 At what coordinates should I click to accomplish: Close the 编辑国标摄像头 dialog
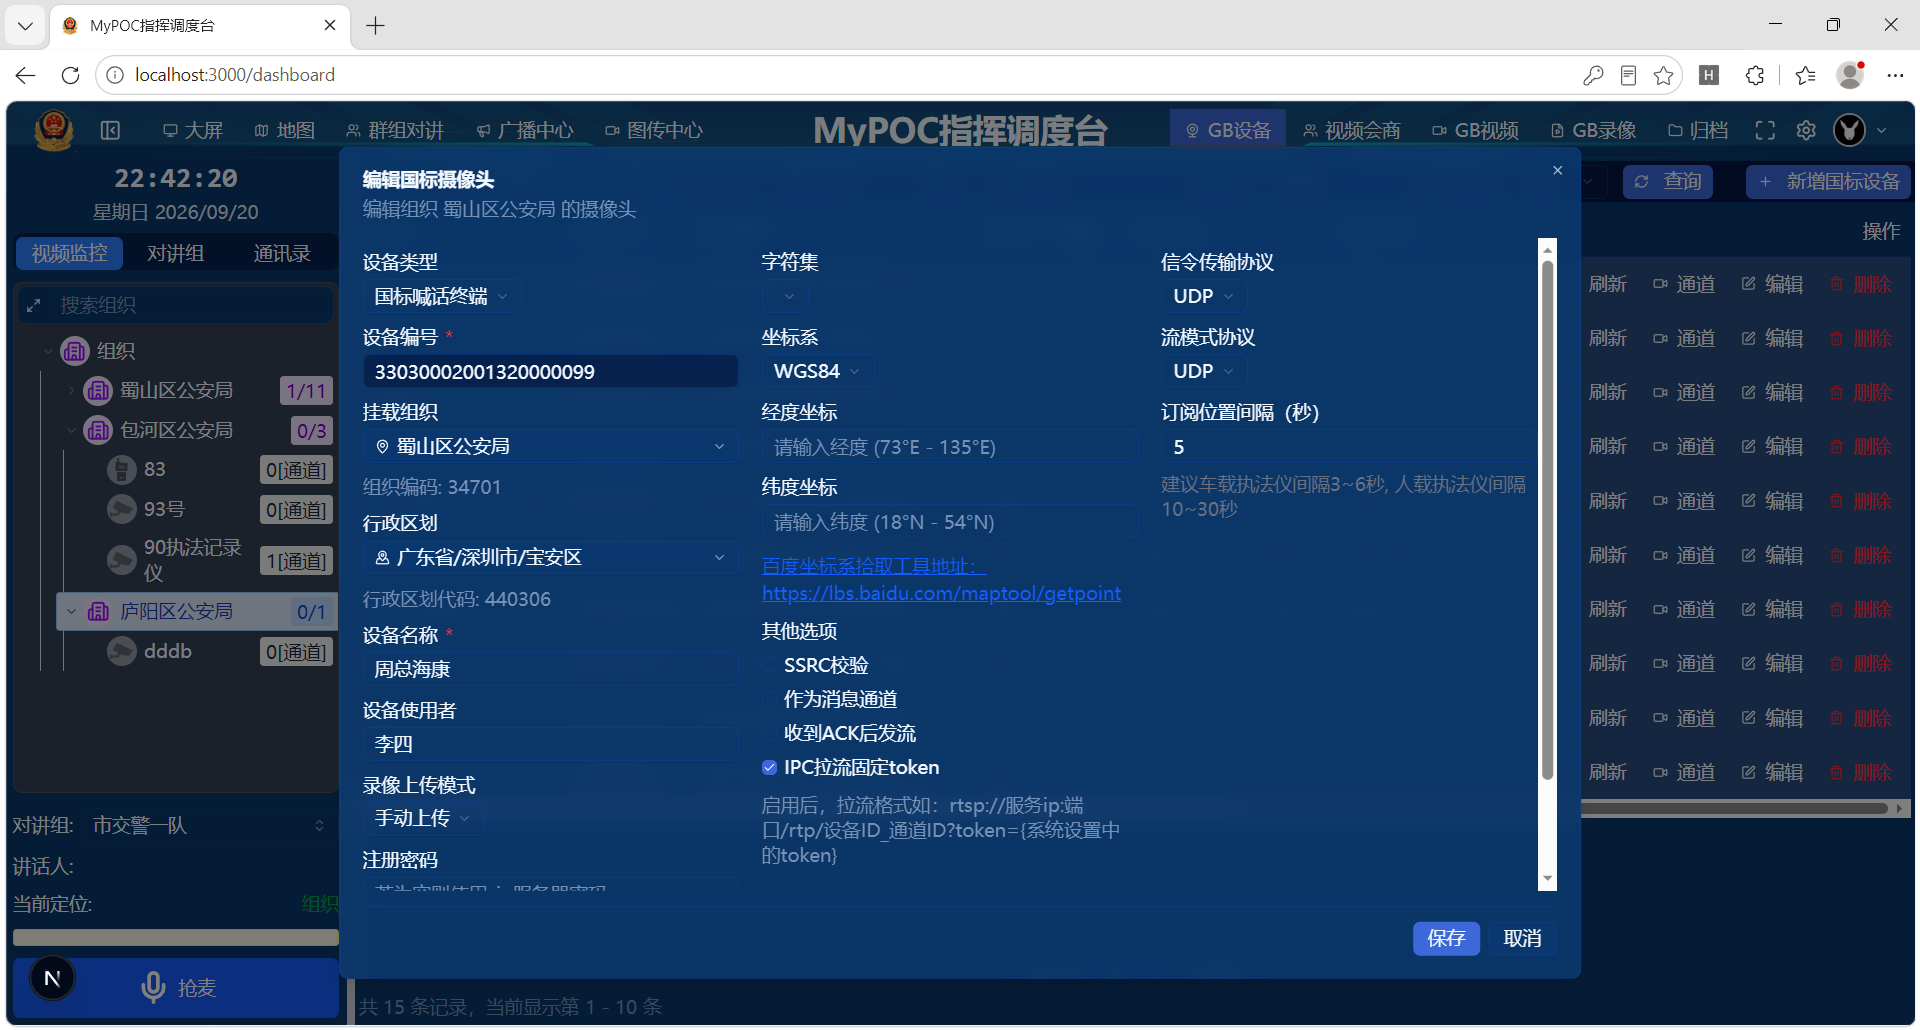(1557, 171)
